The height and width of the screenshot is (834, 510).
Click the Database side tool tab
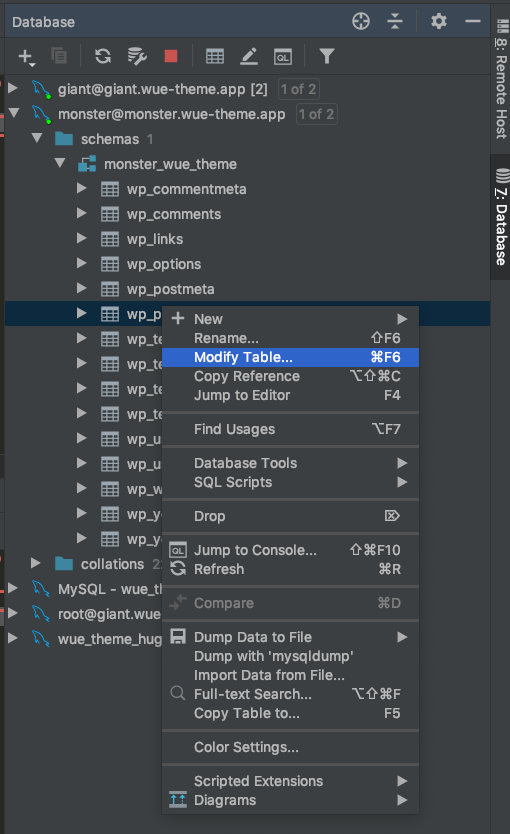click(x=501, y=216)
